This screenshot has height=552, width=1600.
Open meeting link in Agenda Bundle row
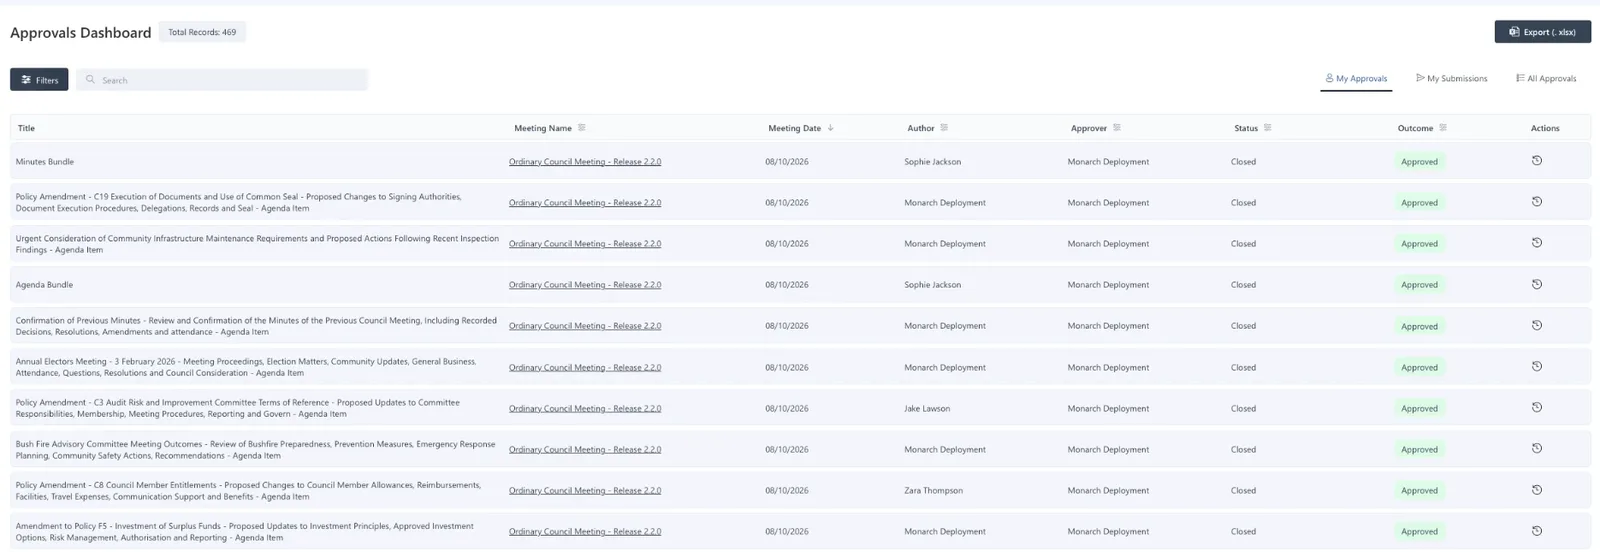585,284
